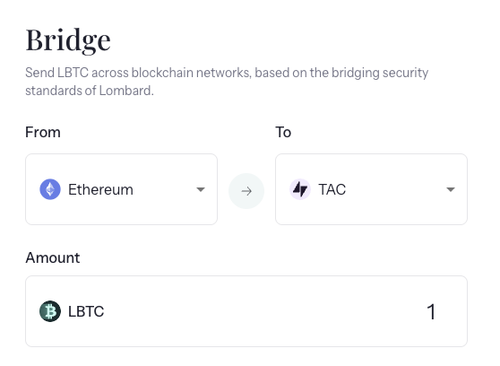The image size is (500, 366).
Task: Select the TAC network name text
Action: point(332,190)
